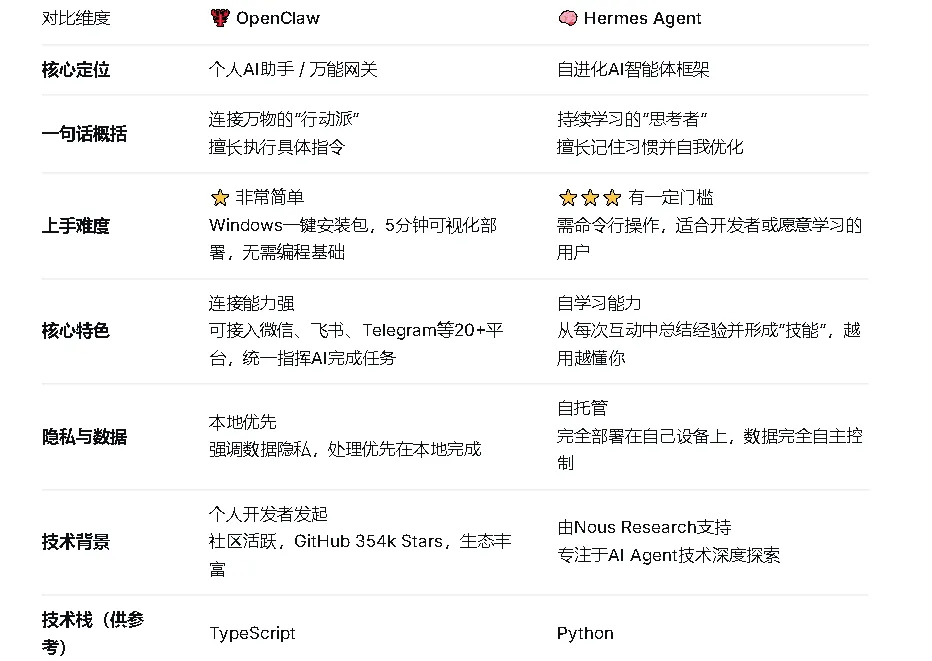932x661 pixels.
Task: Click the 对比维度 header cell
Action: (x=76, y=18)
